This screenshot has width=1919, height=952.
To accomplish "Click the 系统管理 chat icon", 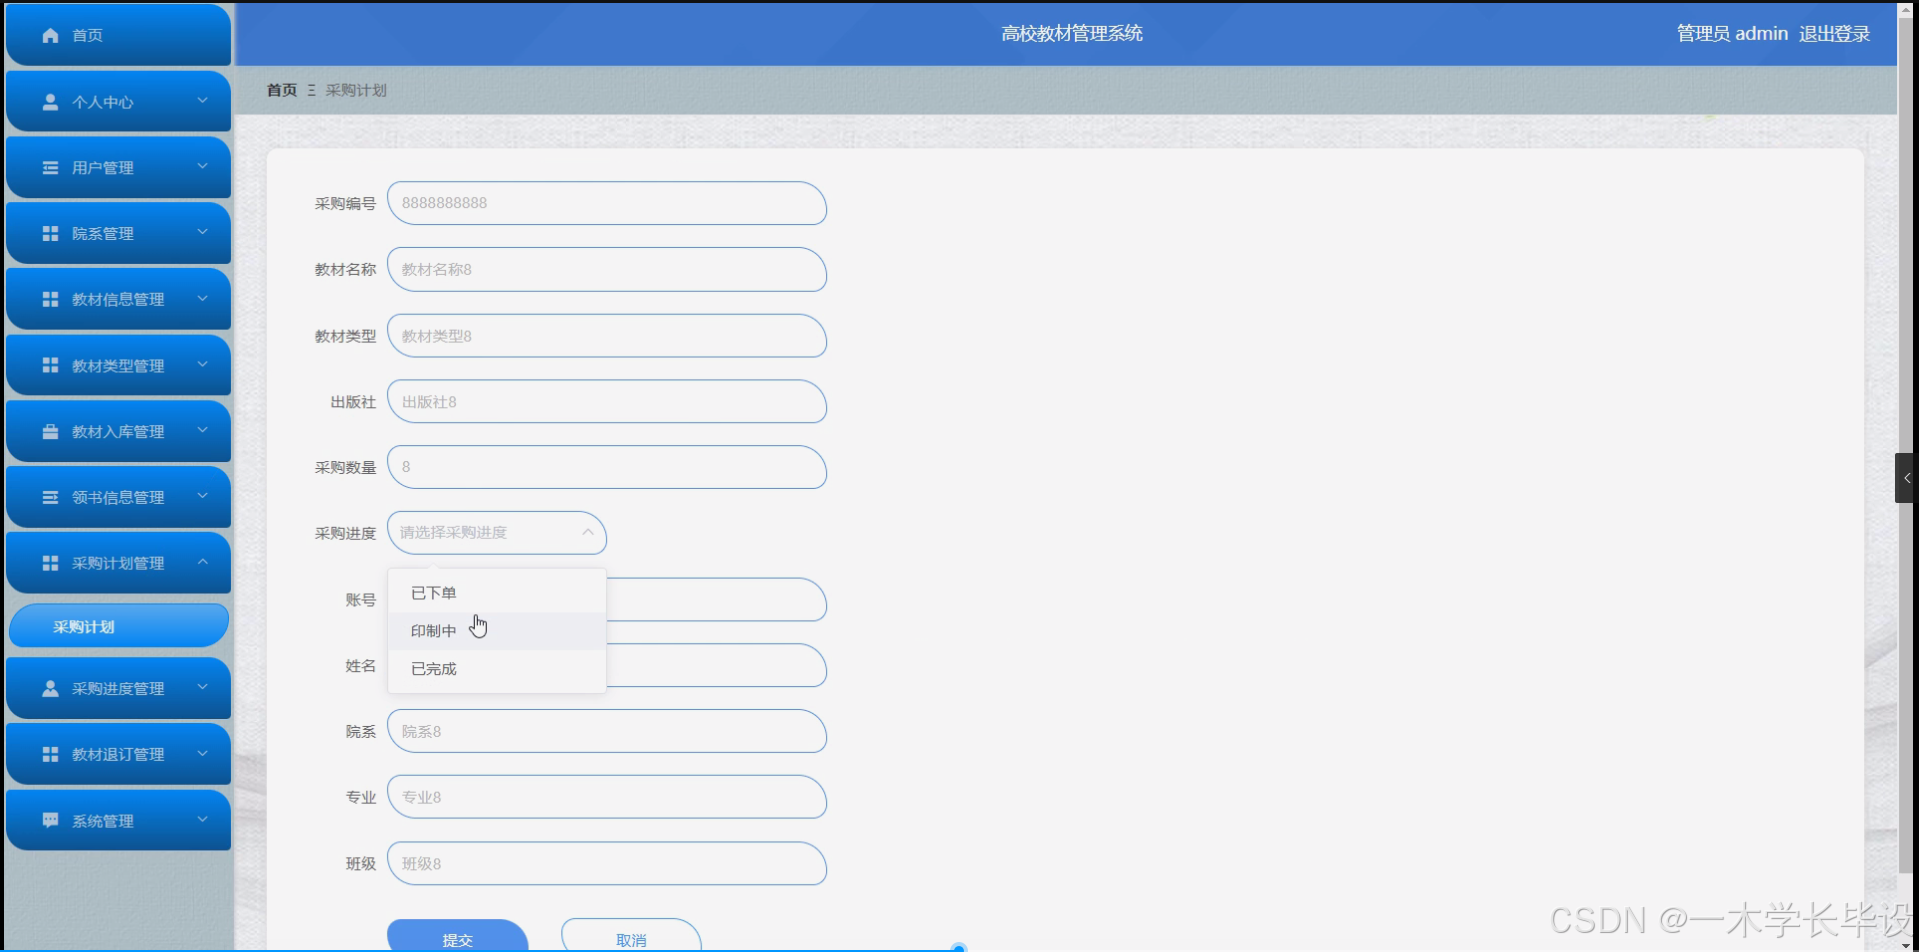I will click(50, 820).
